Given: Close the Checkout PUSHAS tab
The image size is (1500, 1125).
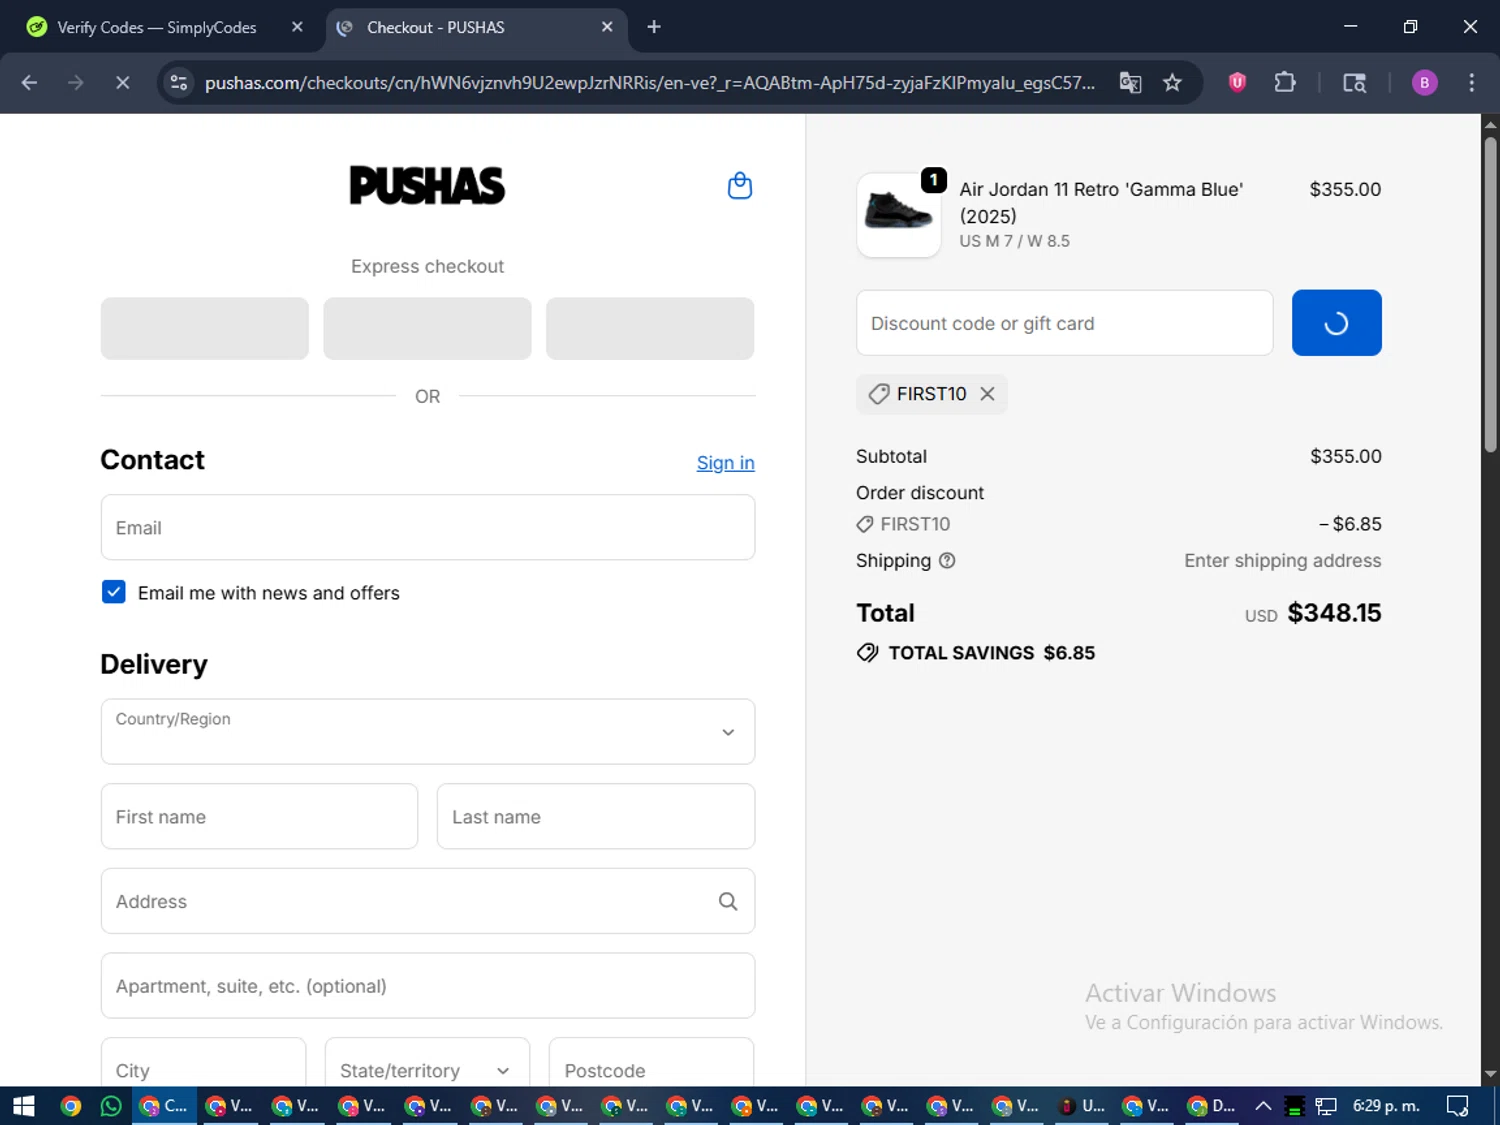Looking at the screenshot, I should point(607,27).
